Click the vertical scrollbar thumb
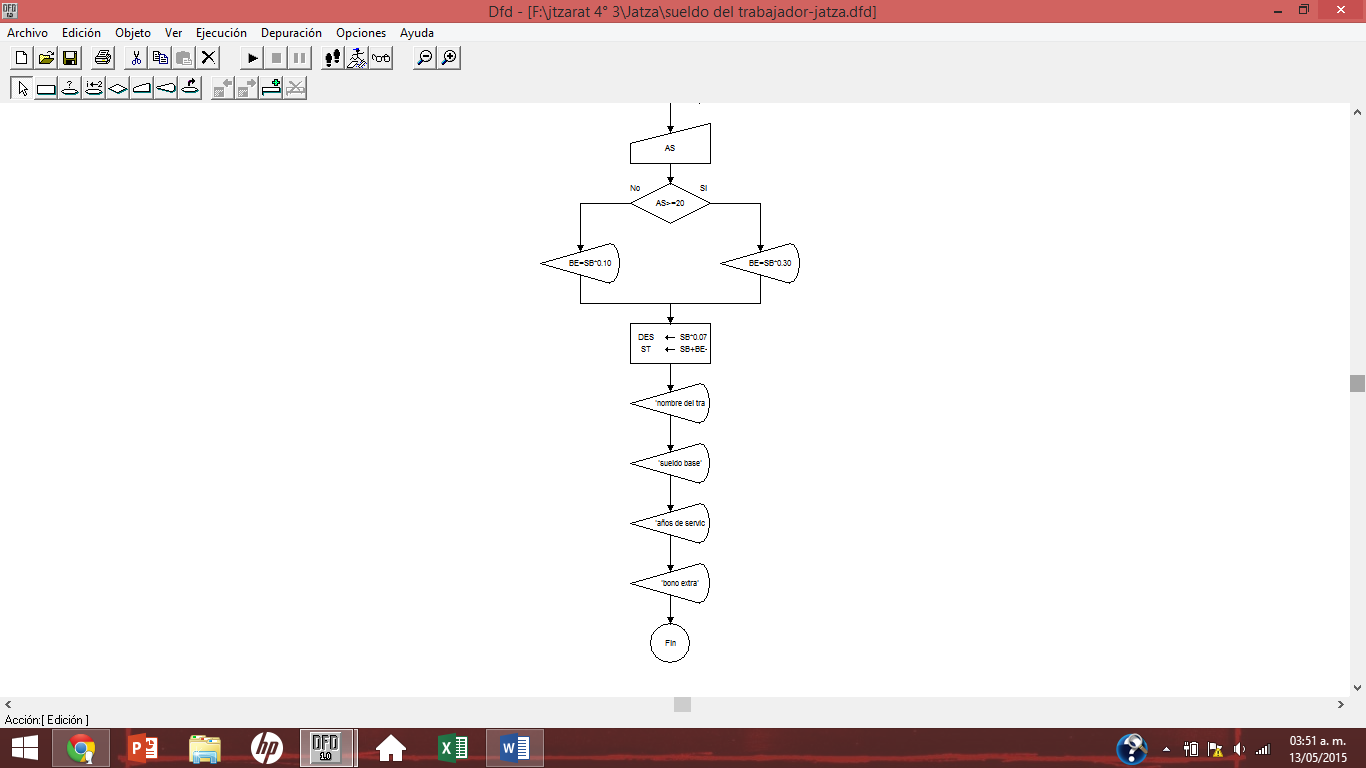 (1357, 384)
